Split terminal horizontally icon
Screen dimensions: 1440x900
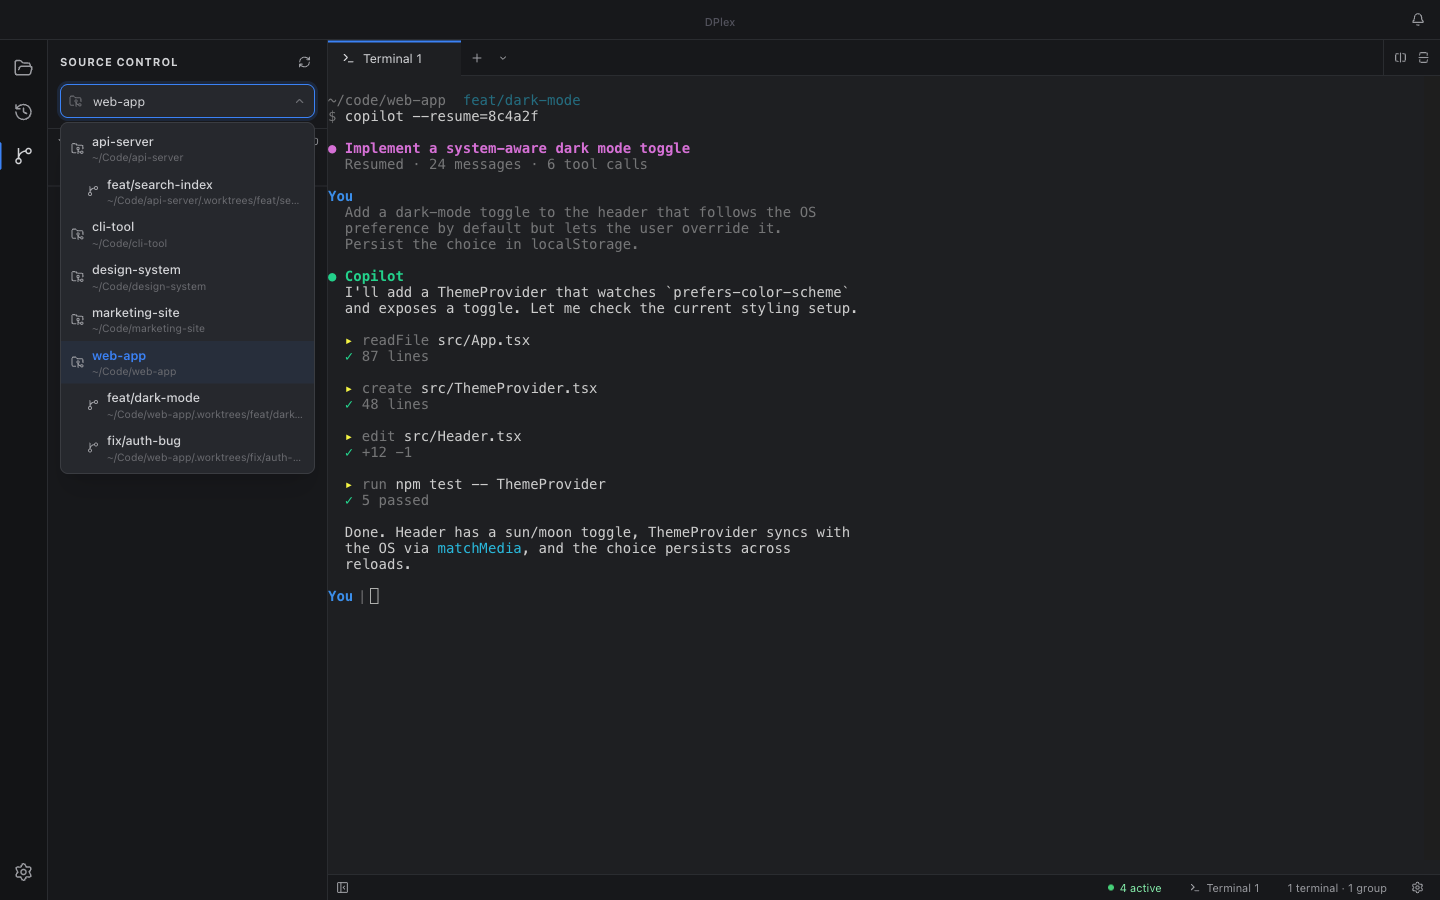[1423, 58]
